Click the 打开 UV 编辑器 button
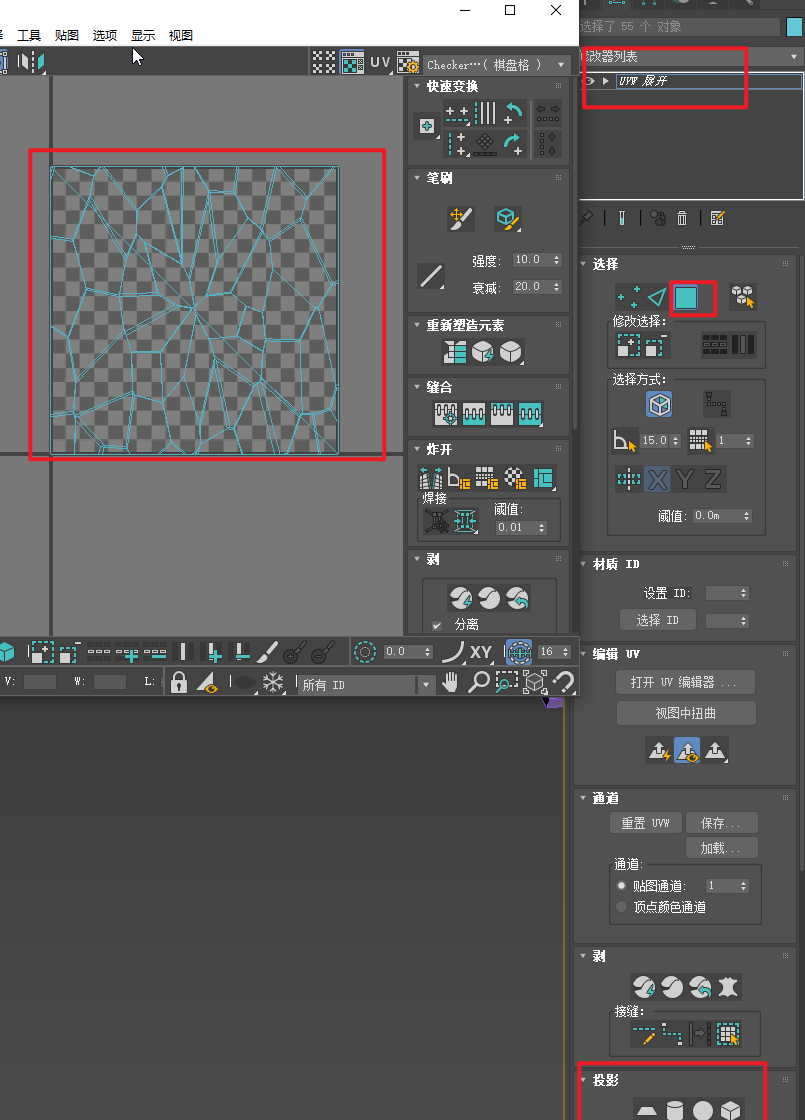The height and width of the screenshot is (1120, 805). tap(685, 682)
